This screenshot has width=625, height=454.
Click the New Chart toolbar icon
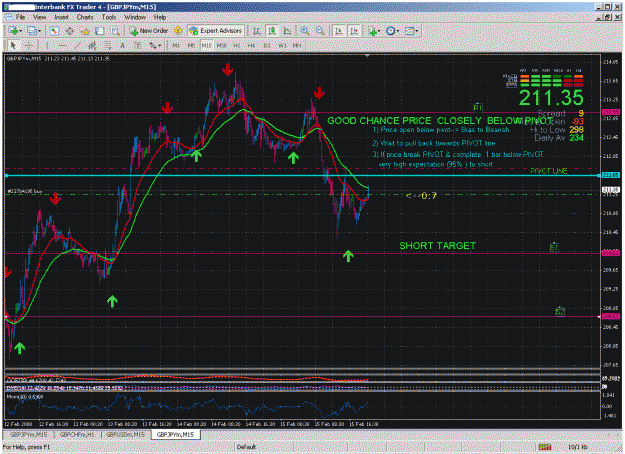[13, 31]
